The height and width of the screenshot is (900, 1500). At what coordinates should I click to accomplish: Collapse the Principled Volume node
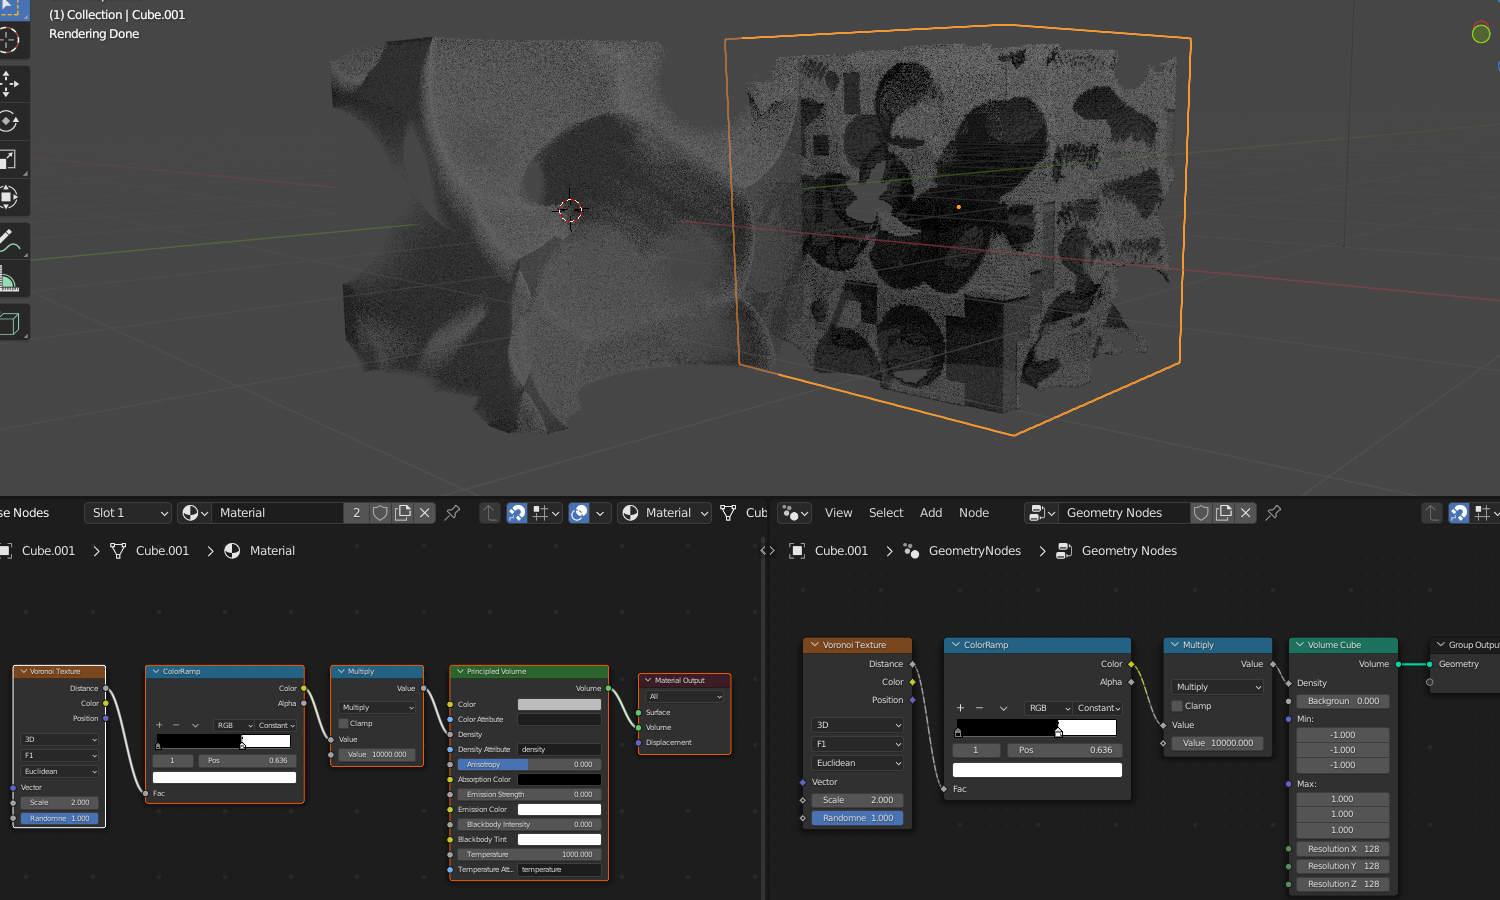coord(460,671)
